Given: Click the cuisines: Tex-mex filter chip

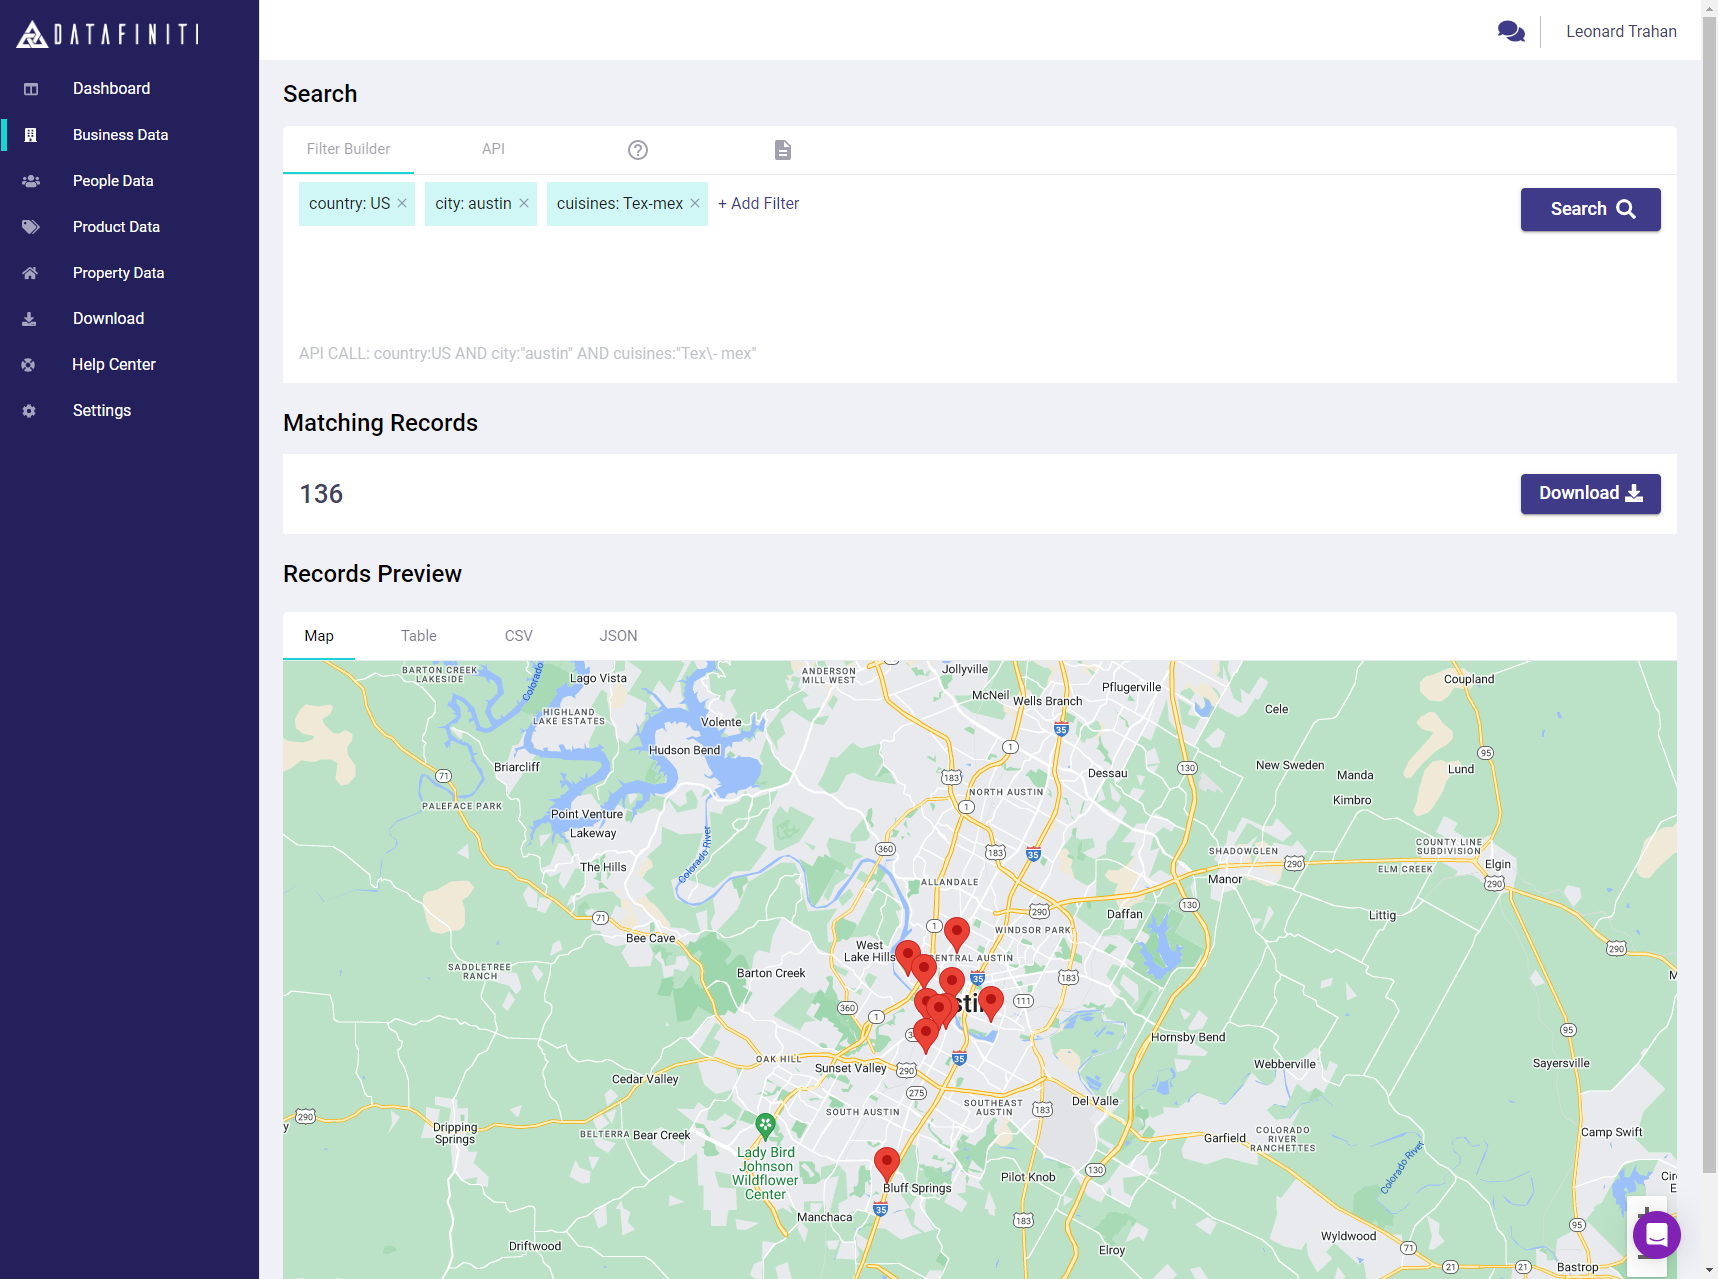Looking at the screenshot, I should tap(627, 204).
